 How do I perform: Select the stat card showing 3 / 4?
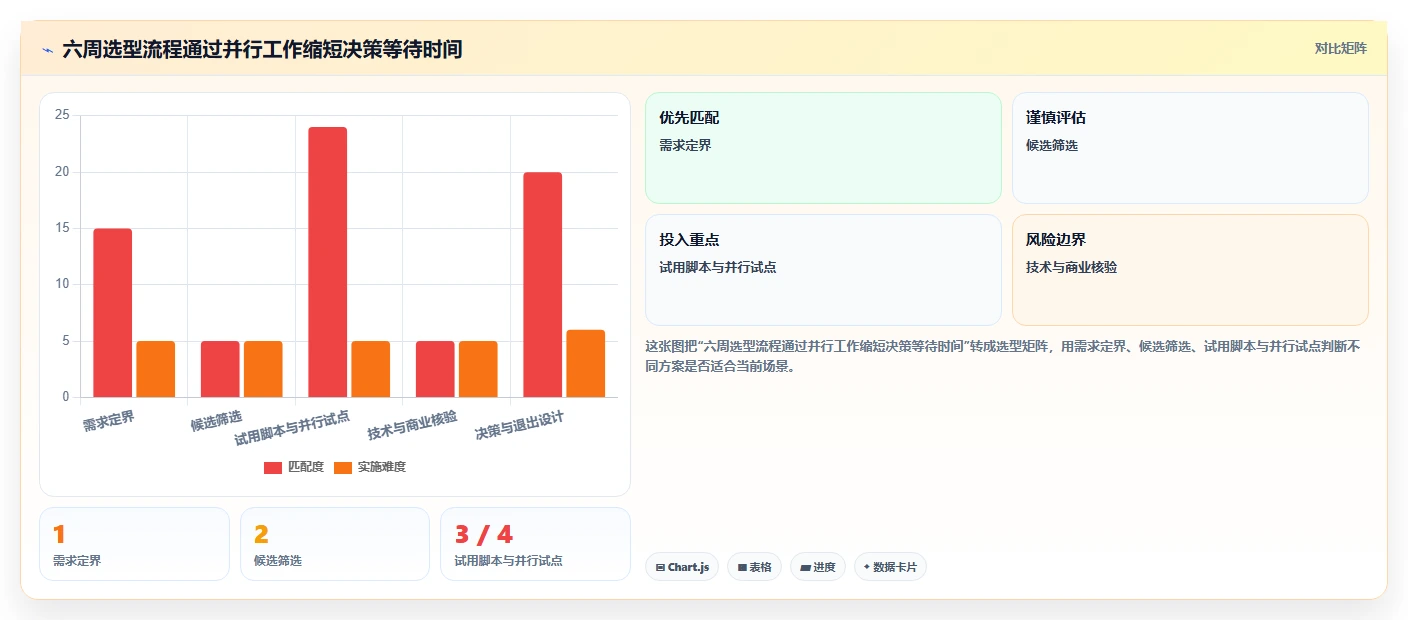(x=535, y=544)
